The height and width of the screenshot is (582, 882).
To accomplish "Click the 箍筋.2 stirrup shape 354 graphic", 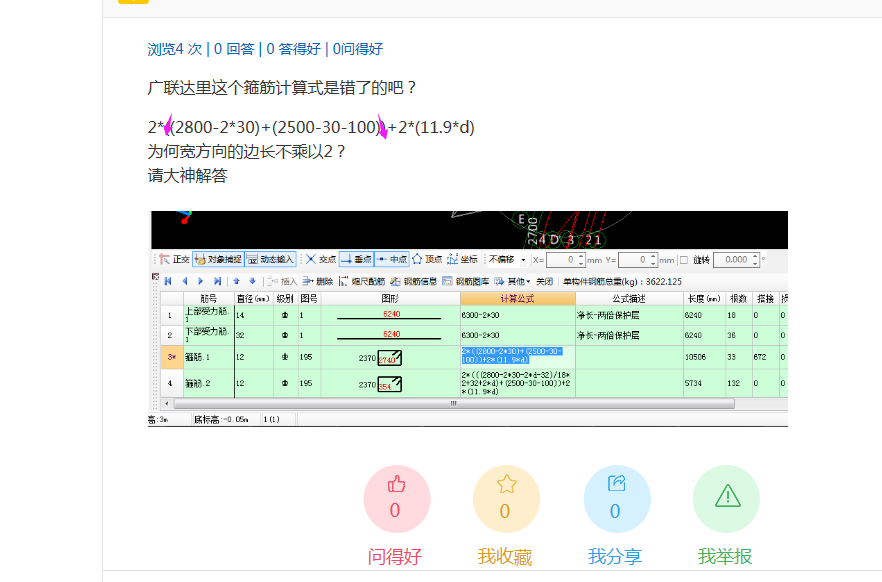I will 389,385.
